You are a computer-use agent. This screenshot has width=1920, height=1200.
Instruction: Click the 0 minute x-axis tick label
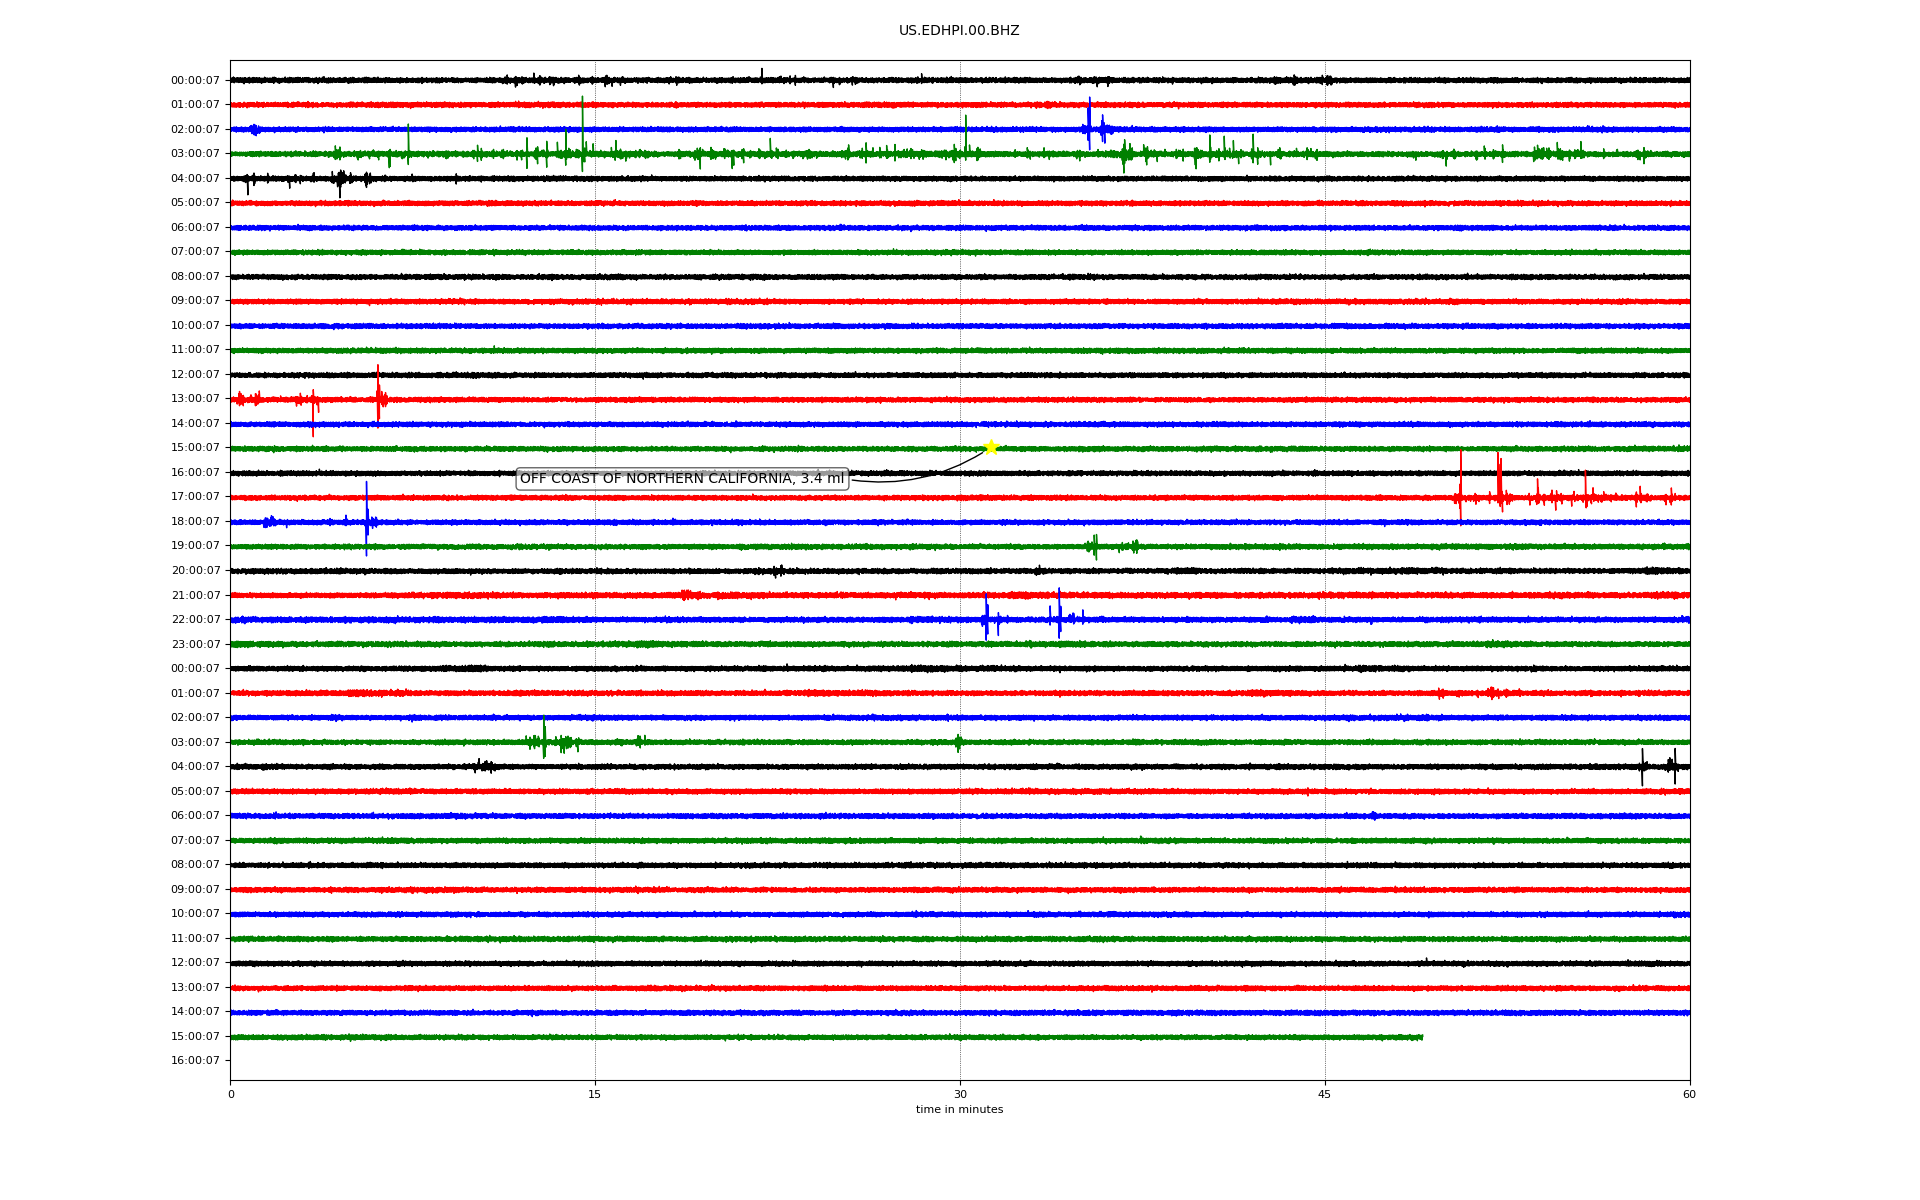pos(231,1094)
